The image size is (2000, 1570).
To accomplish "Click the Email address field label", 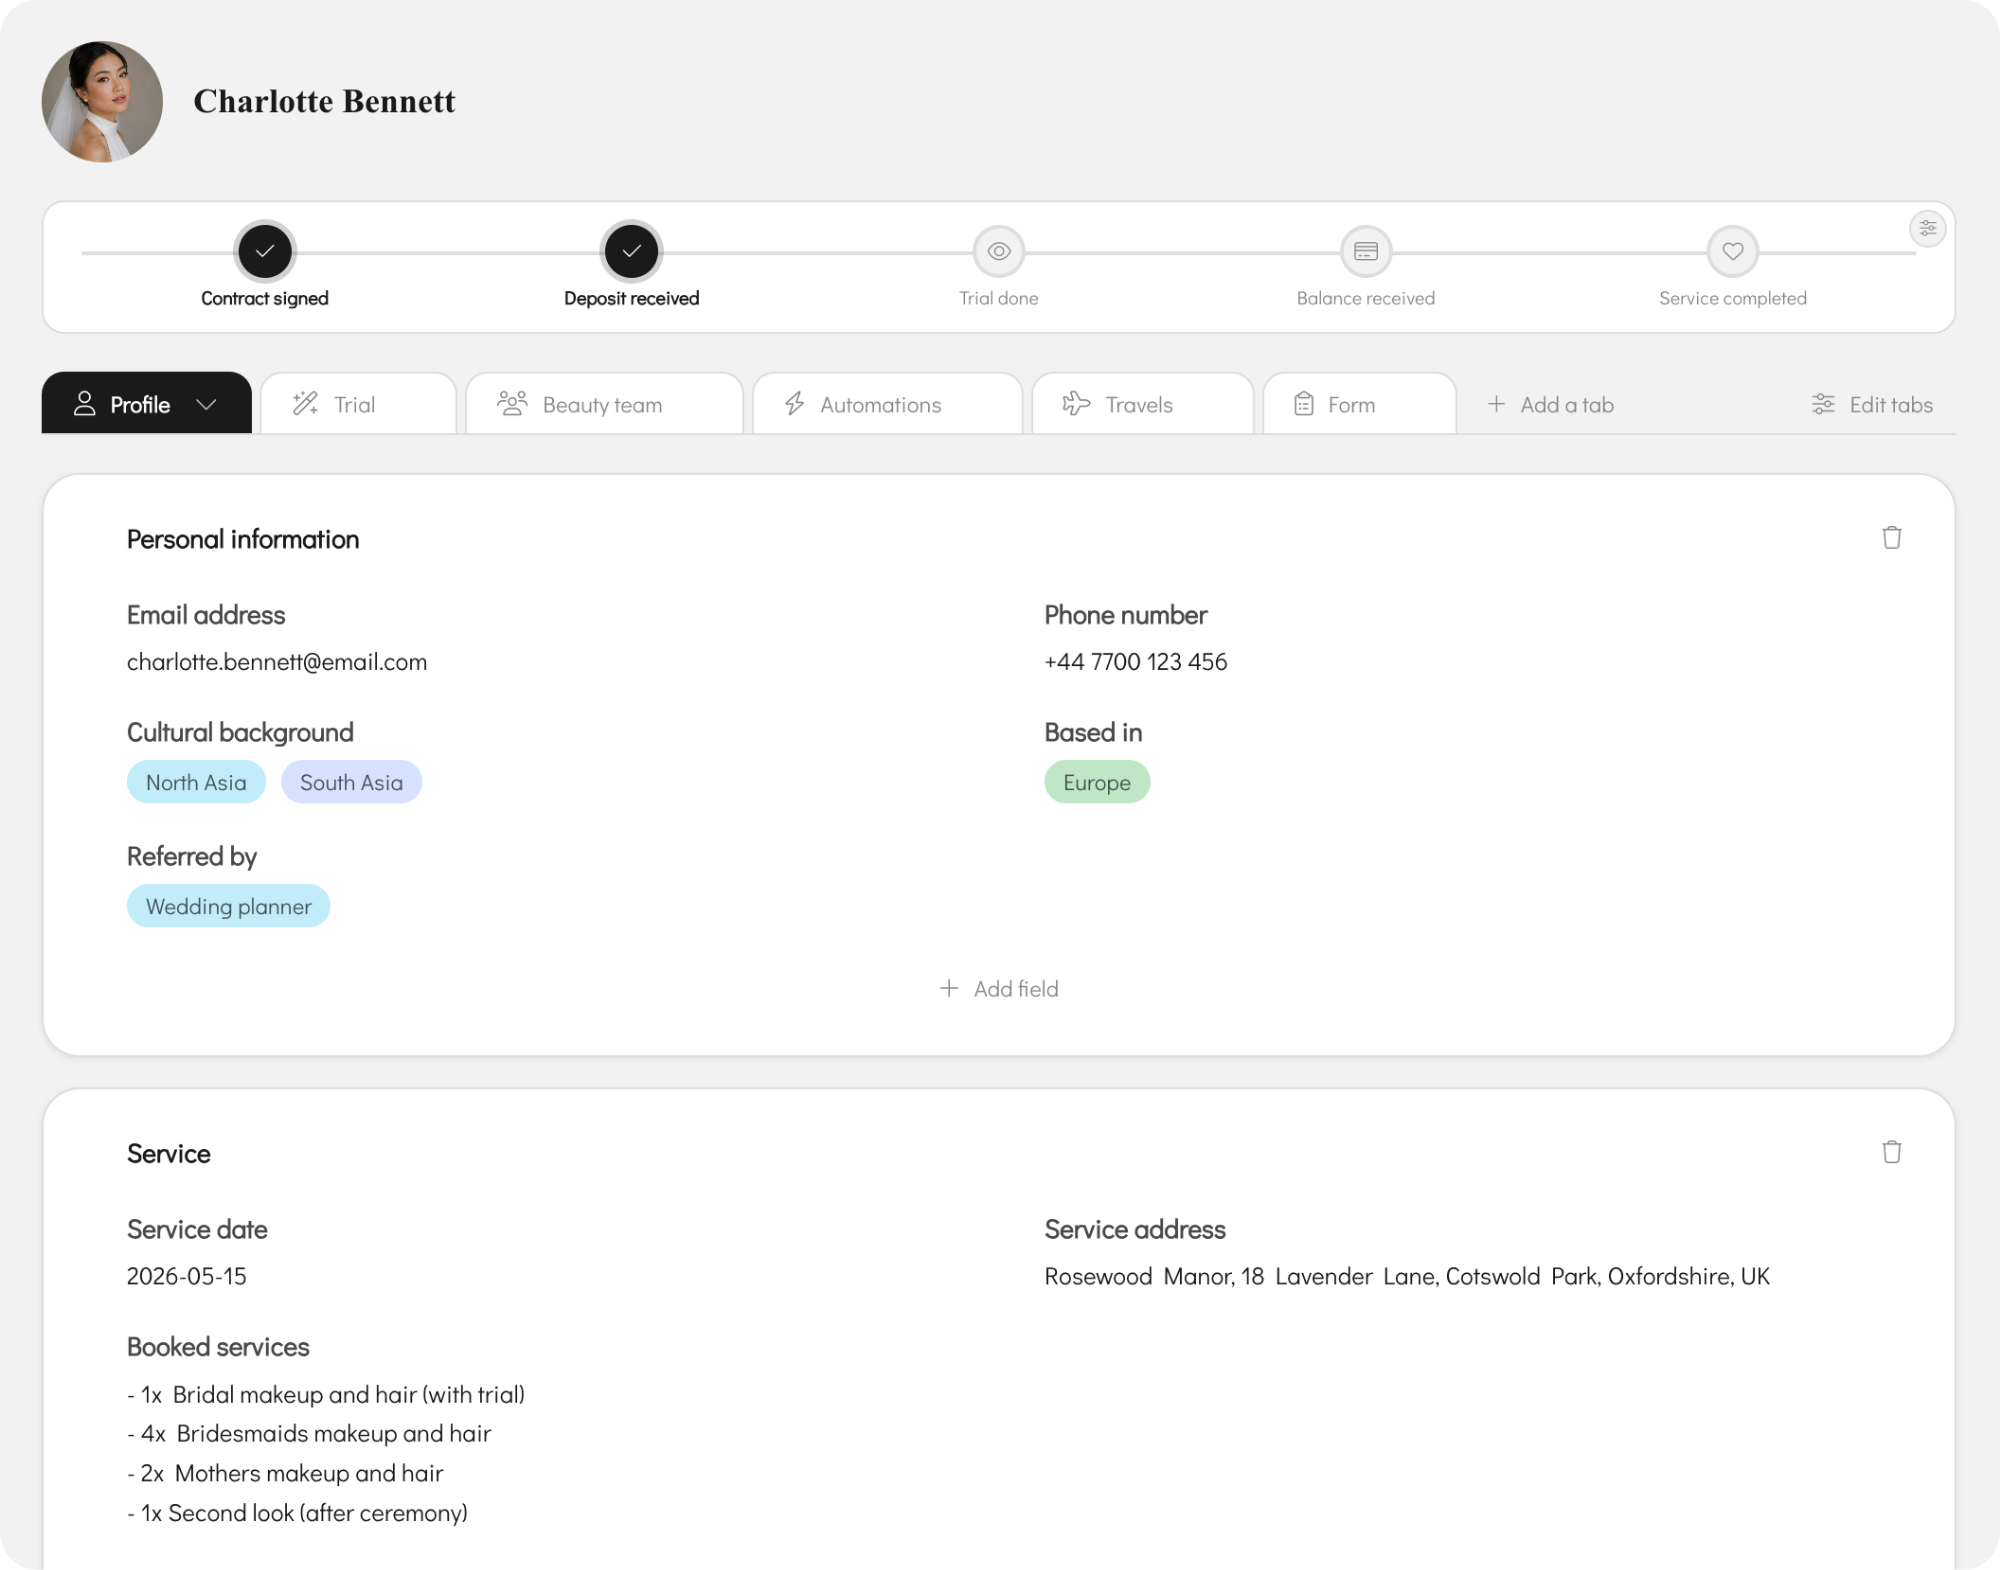I will click(206, 615).
